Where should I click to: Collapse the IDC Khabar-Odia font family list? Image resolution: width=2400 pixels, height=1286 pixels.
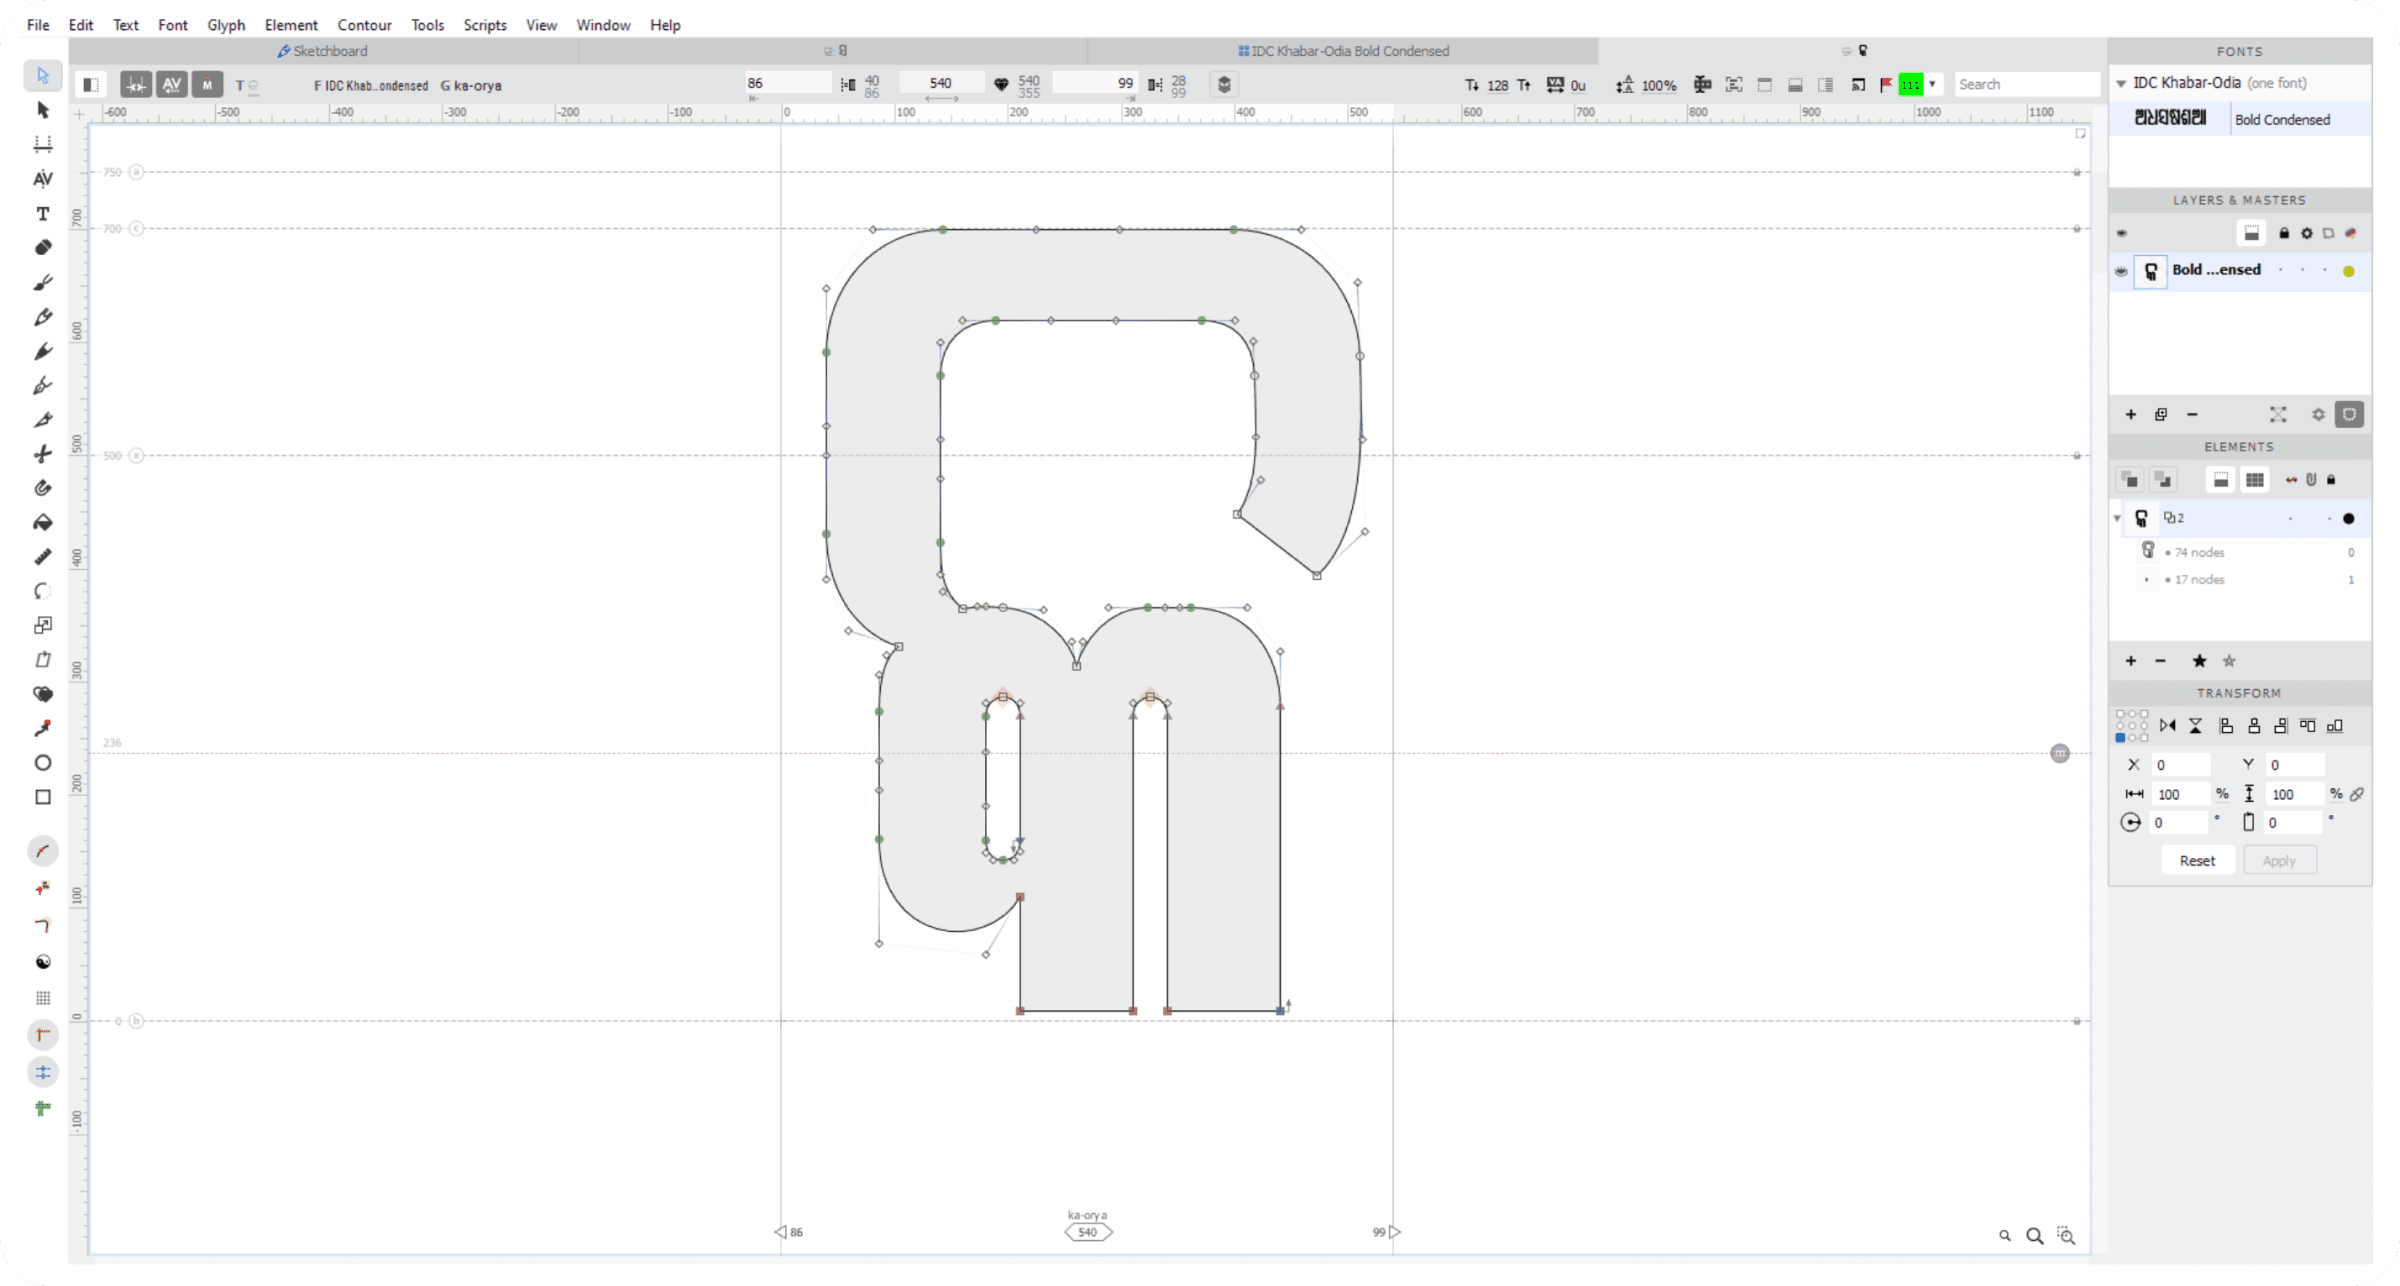(2121, 84)
